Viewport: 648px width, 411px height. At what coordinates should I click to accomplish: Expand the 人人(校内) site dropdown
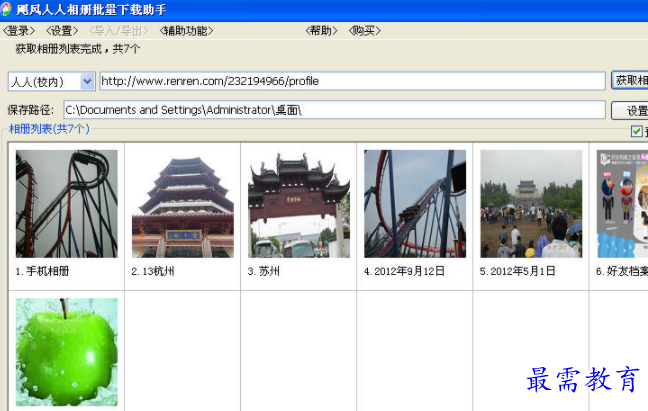(x=87, y=81)
